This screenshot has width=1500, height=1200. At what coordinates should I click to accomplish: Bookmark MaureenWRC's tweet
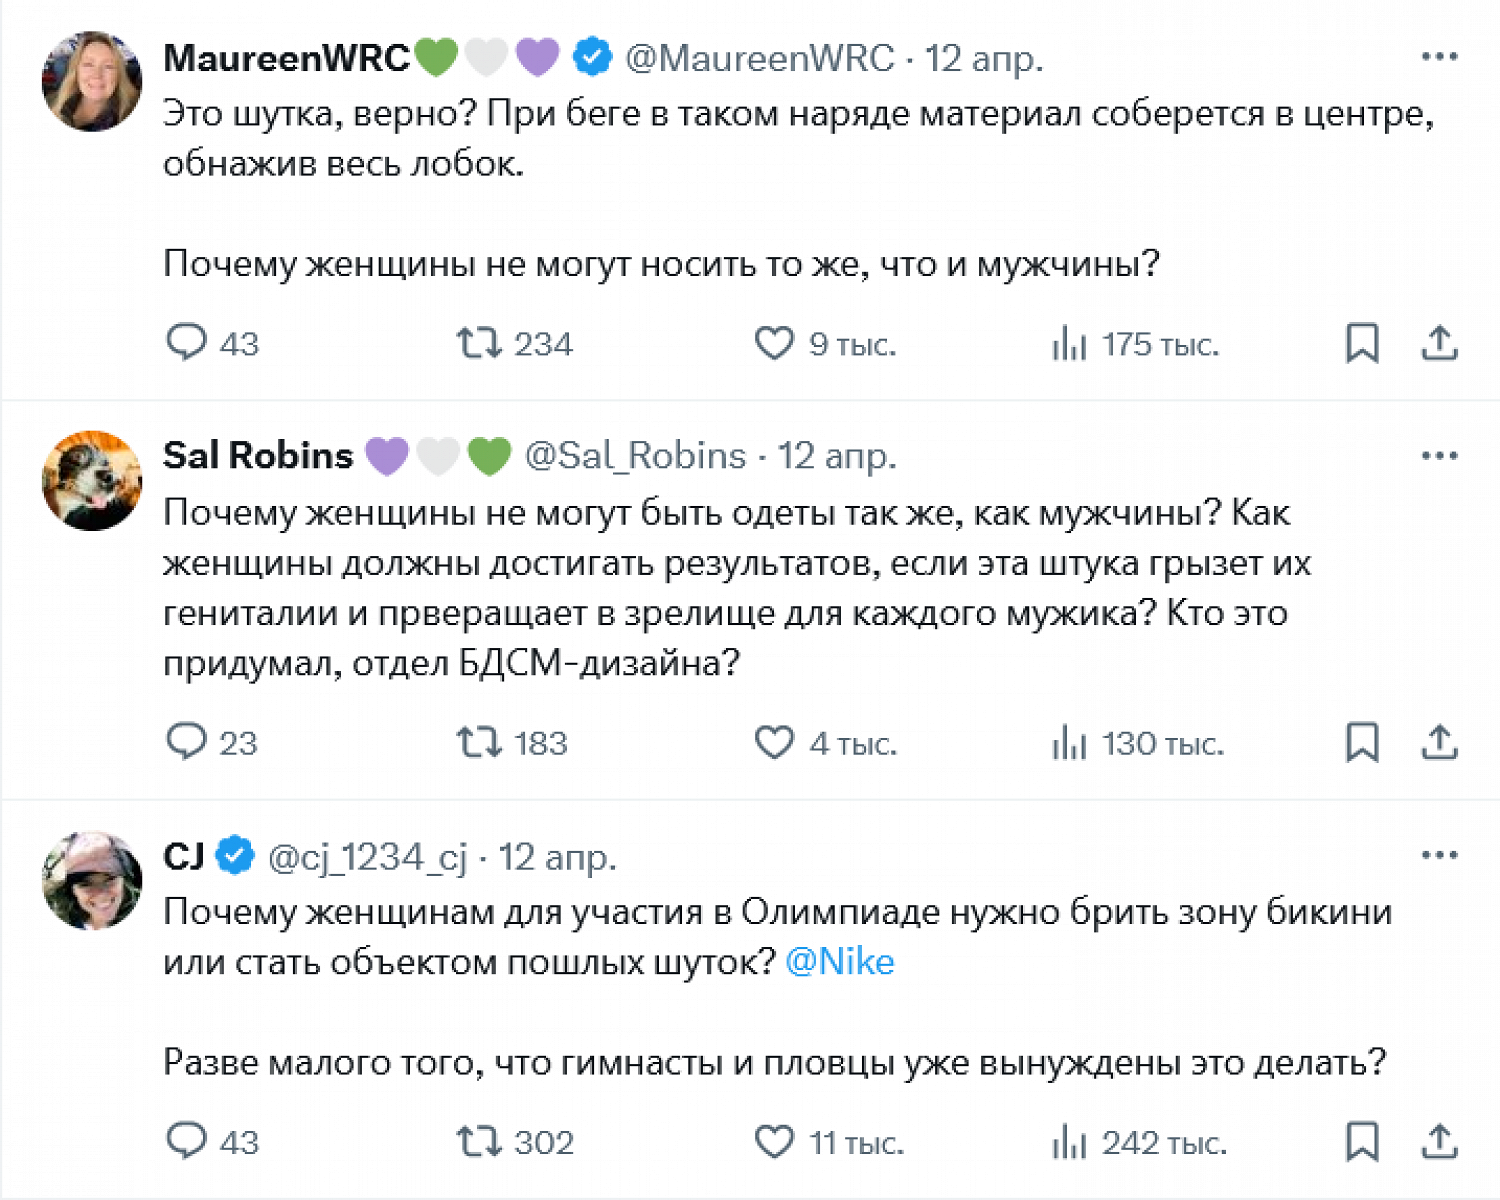[x=1362, y=343]
